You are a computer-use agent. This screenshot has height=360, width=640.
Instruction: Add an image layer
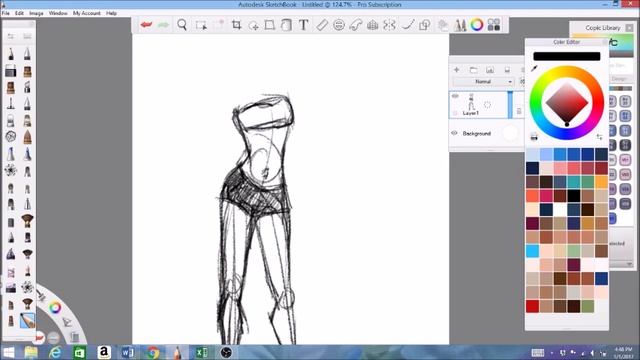pyautogui.click(x=490, y=70)
